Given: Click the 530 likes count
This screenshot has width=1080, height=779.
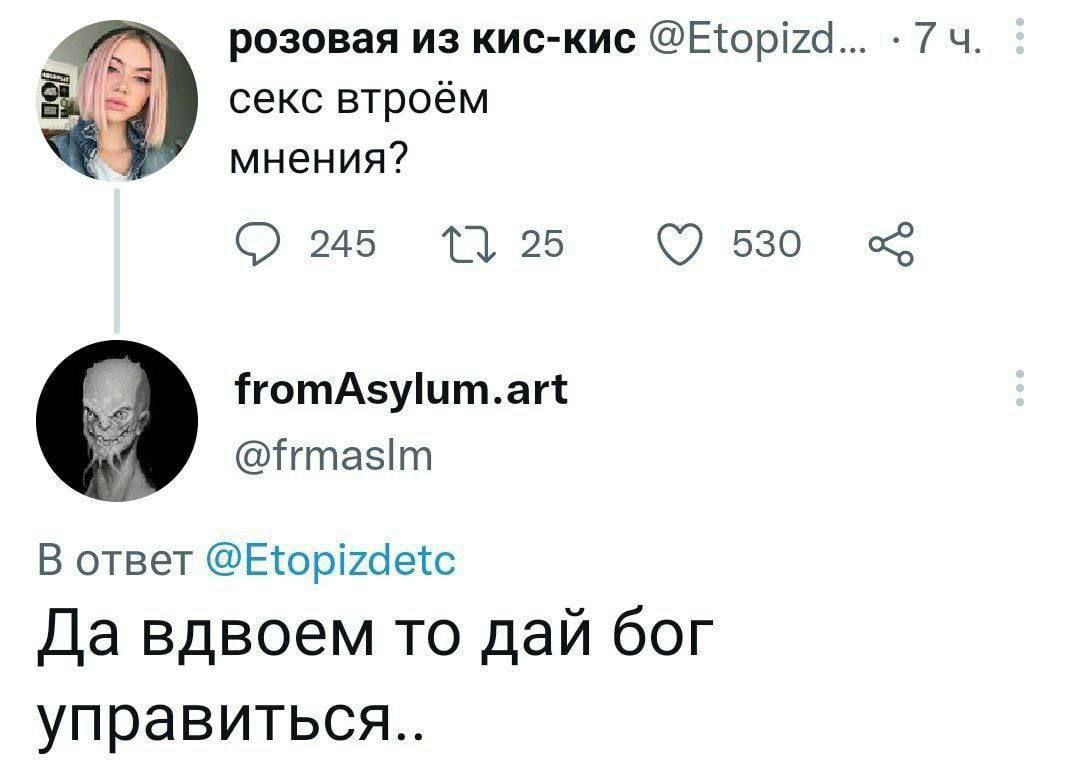Looking at the screenshot, I should 768,243.
